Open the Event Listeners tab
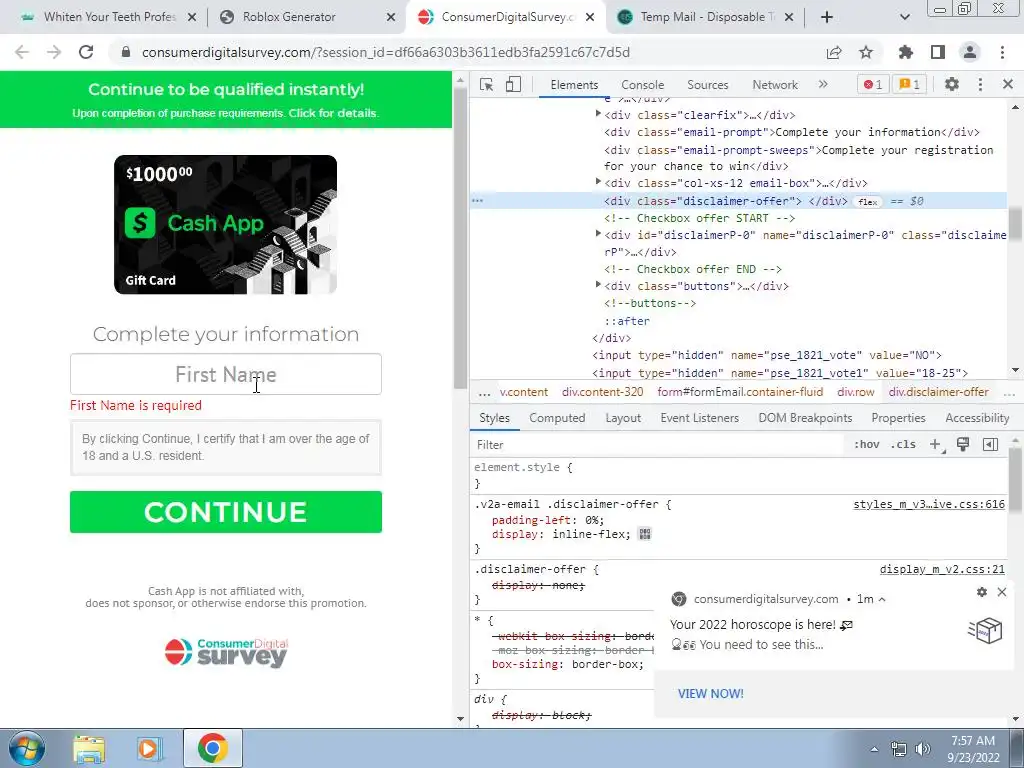 (699, 418)
